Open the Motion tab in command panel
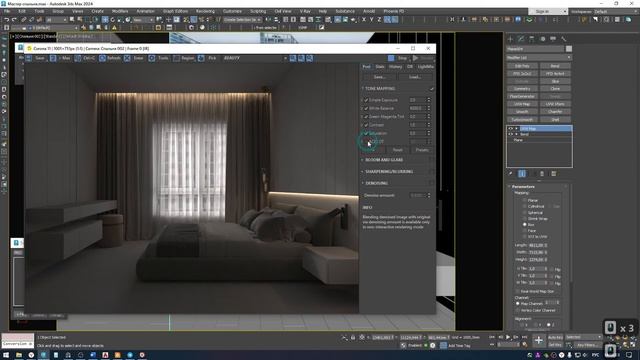 (x=542, y=39)
